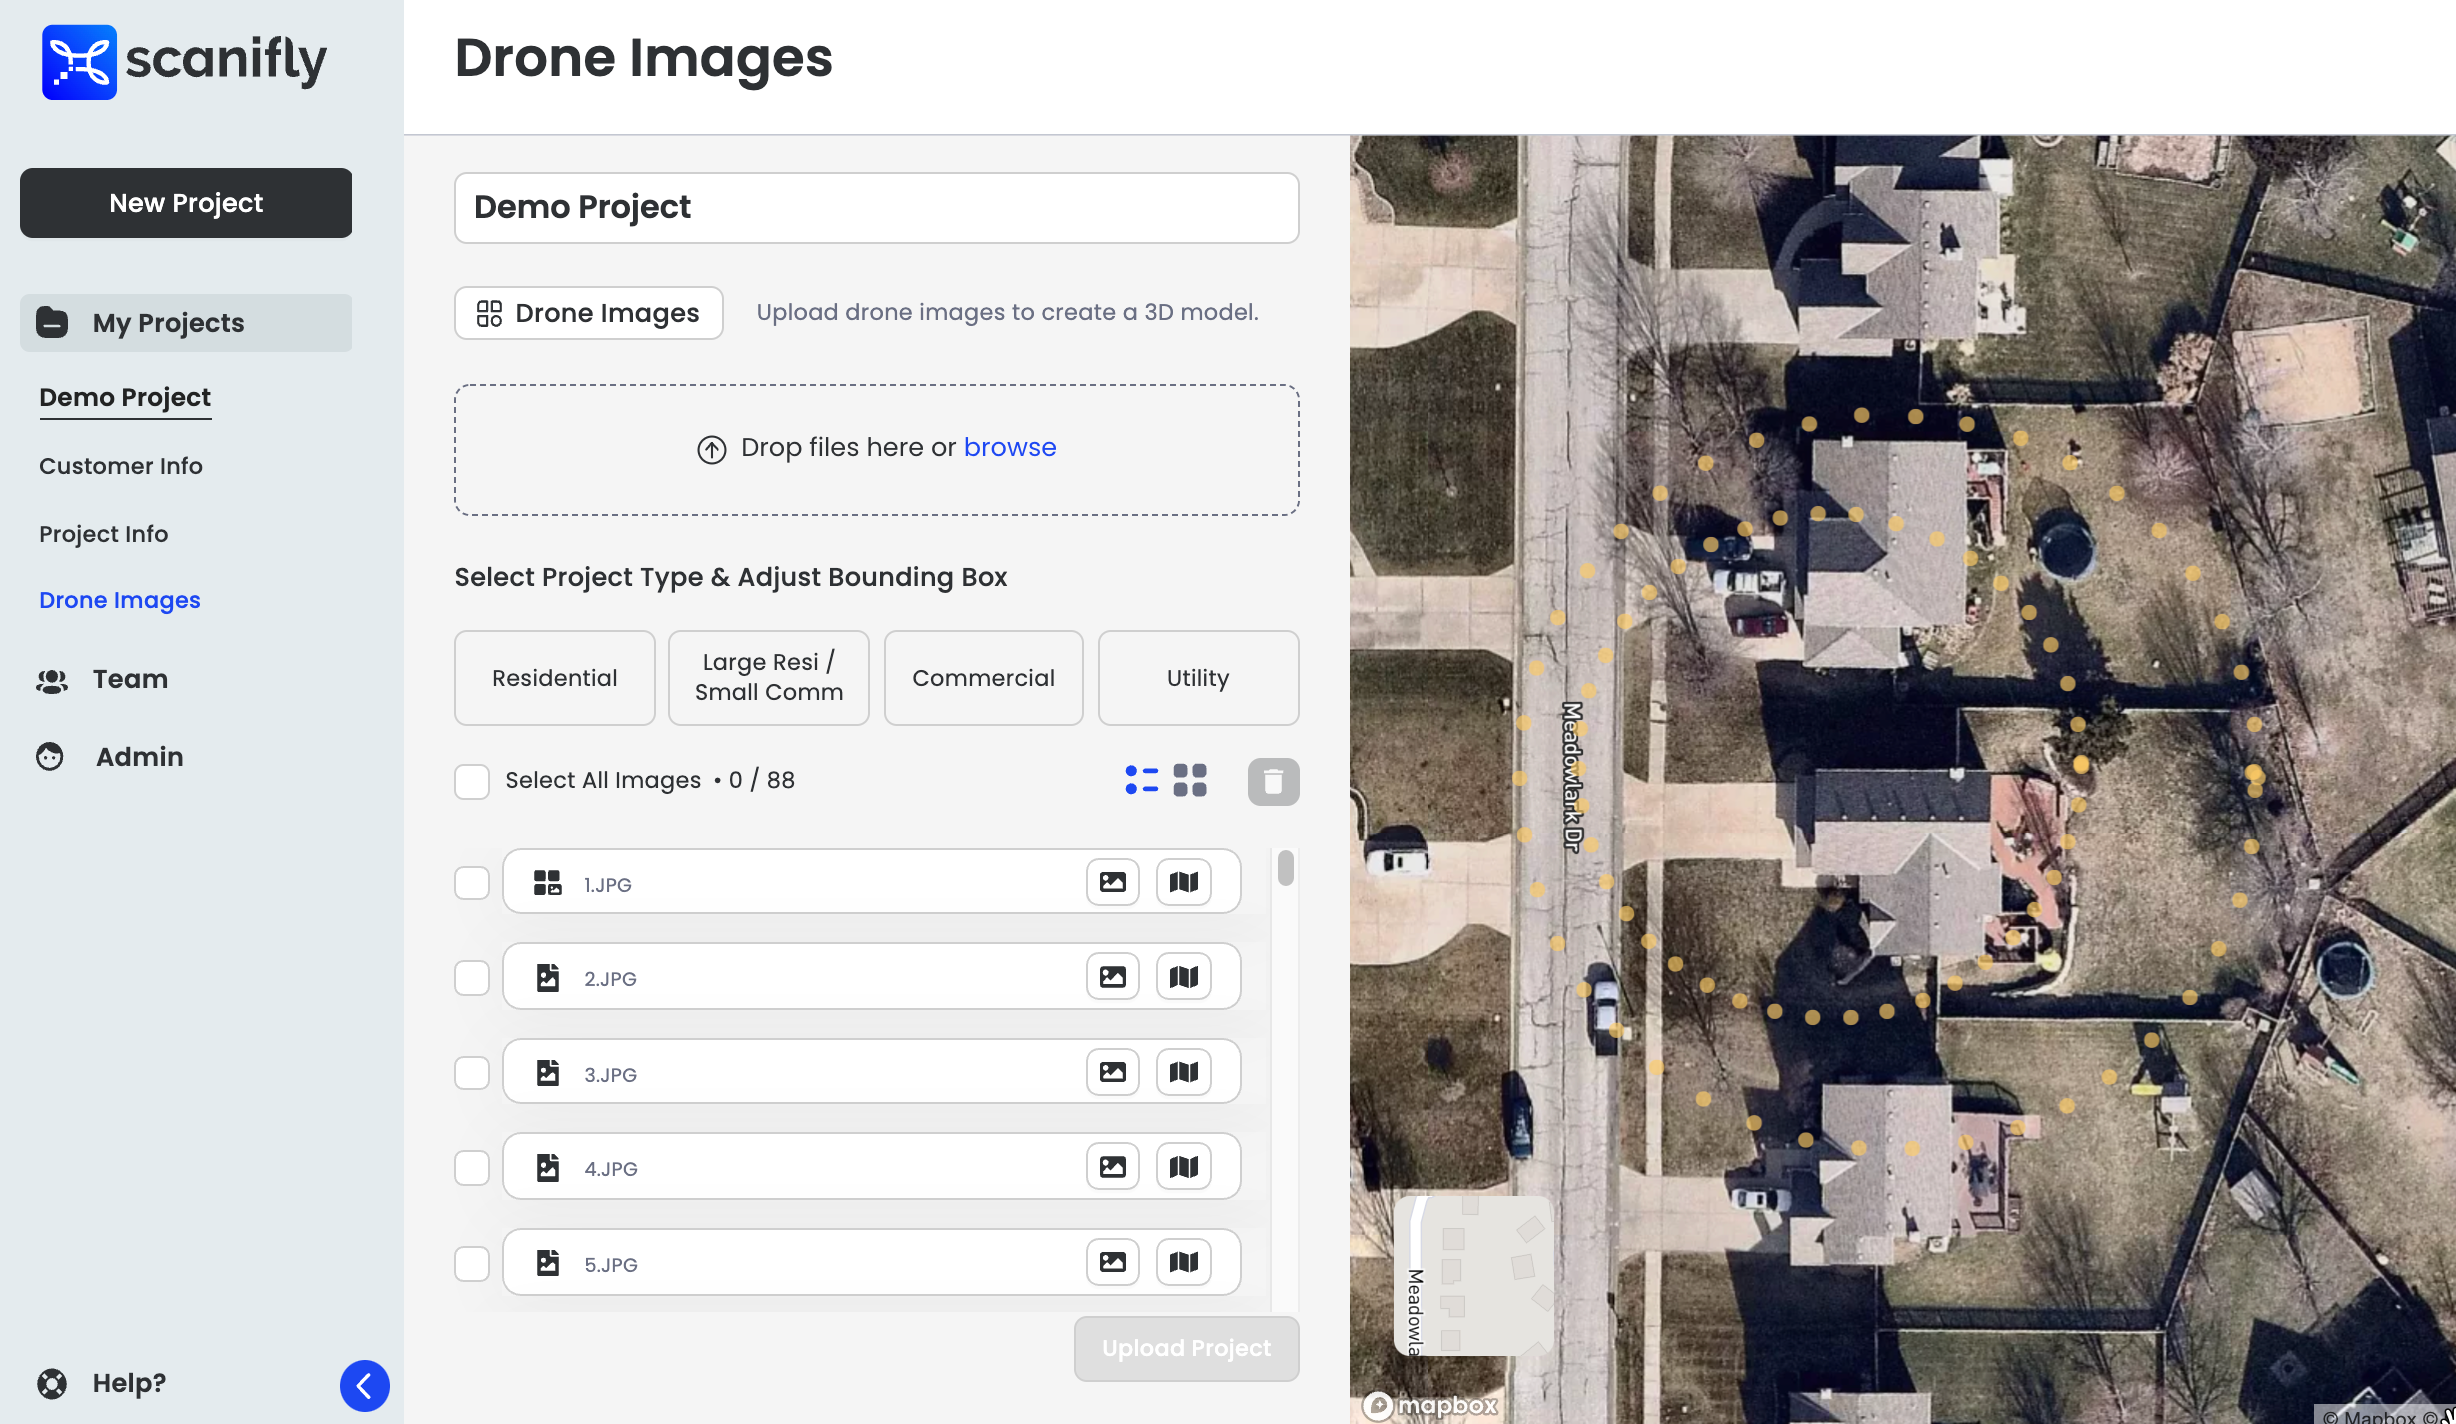
Task: Click the upload arrow icon in drop zone
Action: 711,449
